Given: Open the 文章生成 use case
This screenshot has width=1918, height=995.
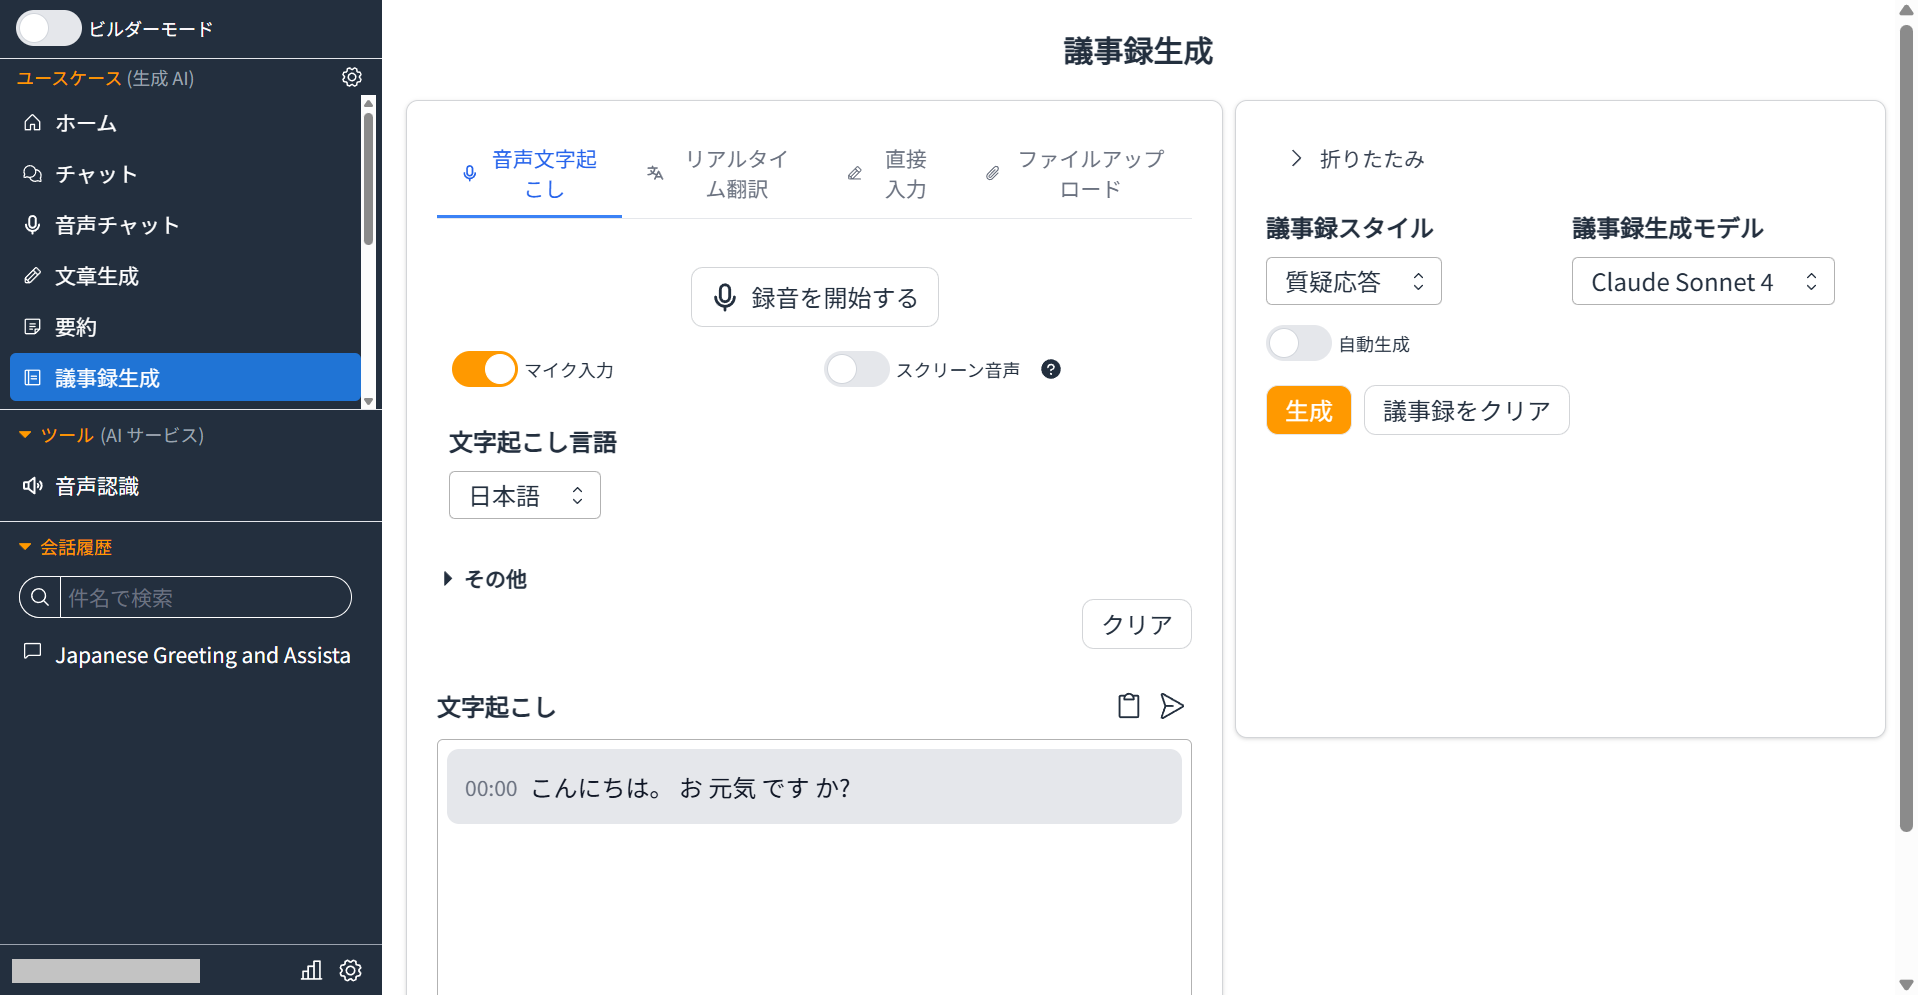Looking at the screenshot, I should 96,276.
